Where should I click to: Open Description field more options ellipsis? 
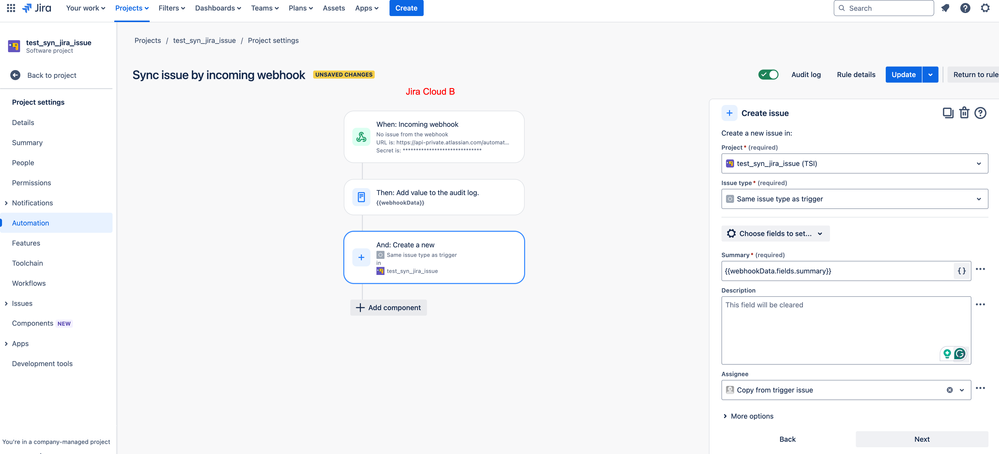[981, 304]
